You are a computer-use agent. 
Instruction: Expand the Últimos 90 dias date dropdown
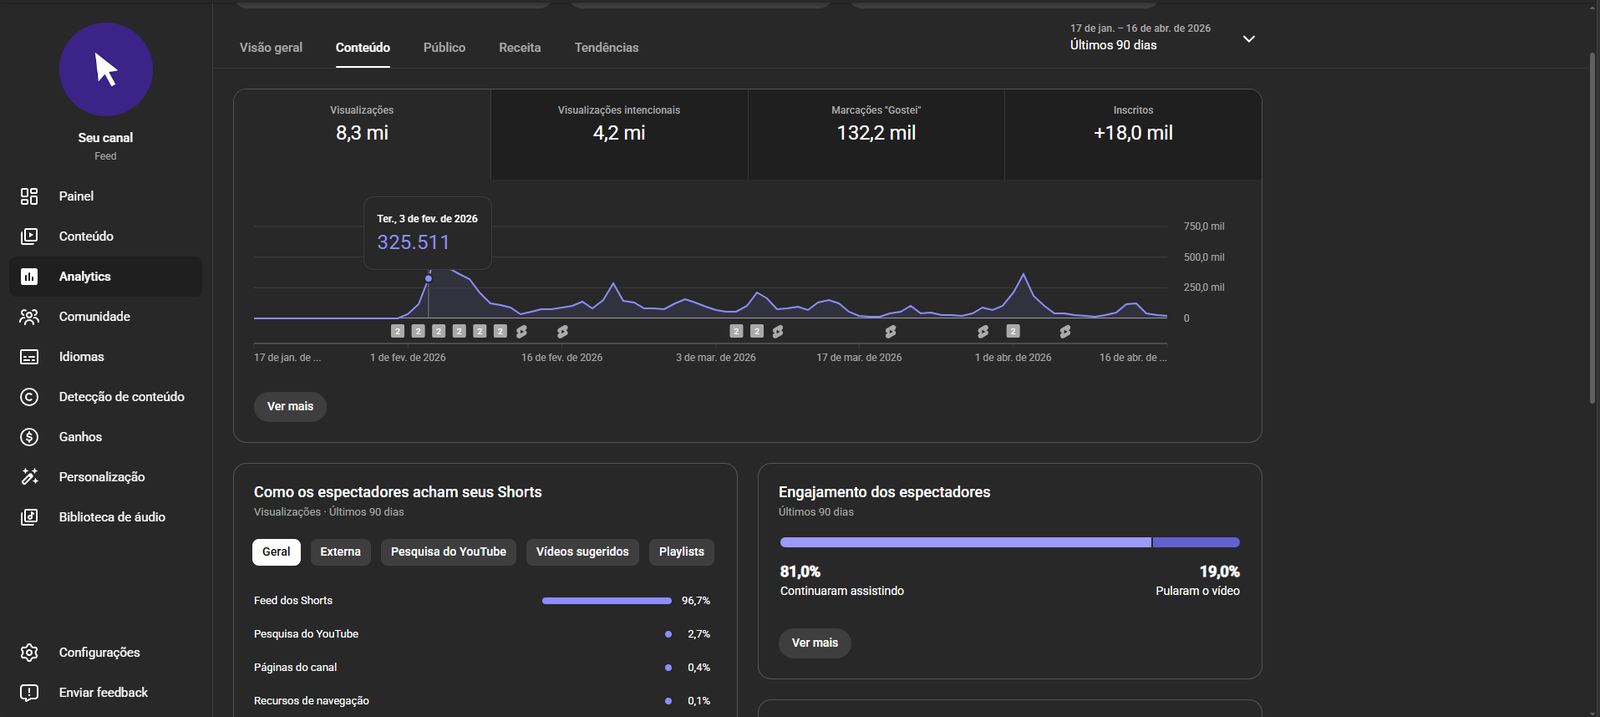coord(1248,39)
